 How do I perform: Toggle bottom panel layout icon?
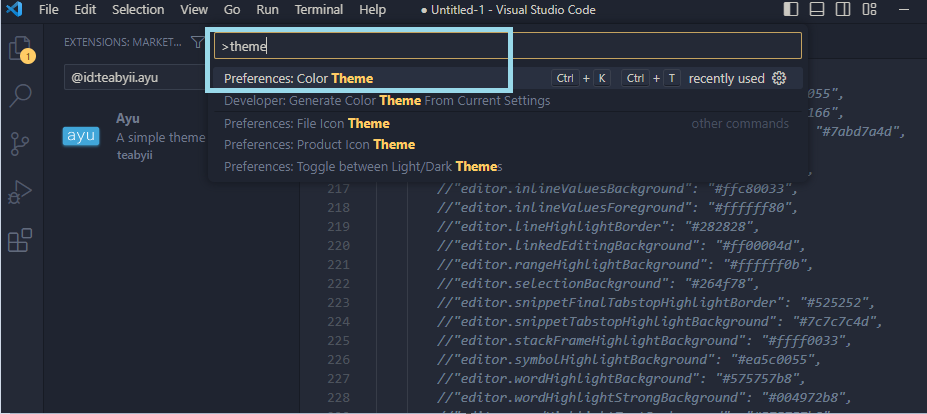(x=816, y=9)
